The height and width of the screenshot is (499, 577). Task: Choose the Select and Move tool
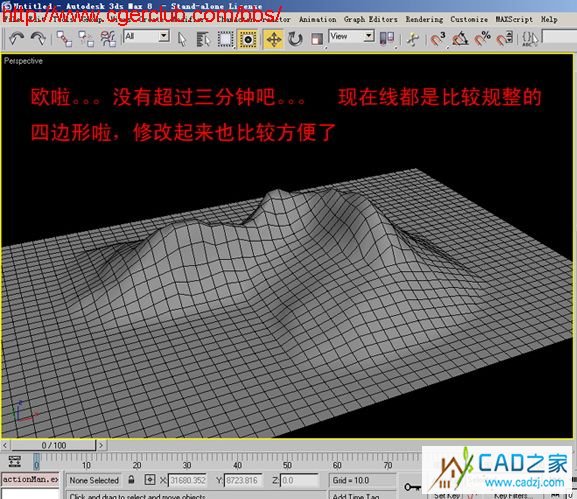[x=273, y=39]
